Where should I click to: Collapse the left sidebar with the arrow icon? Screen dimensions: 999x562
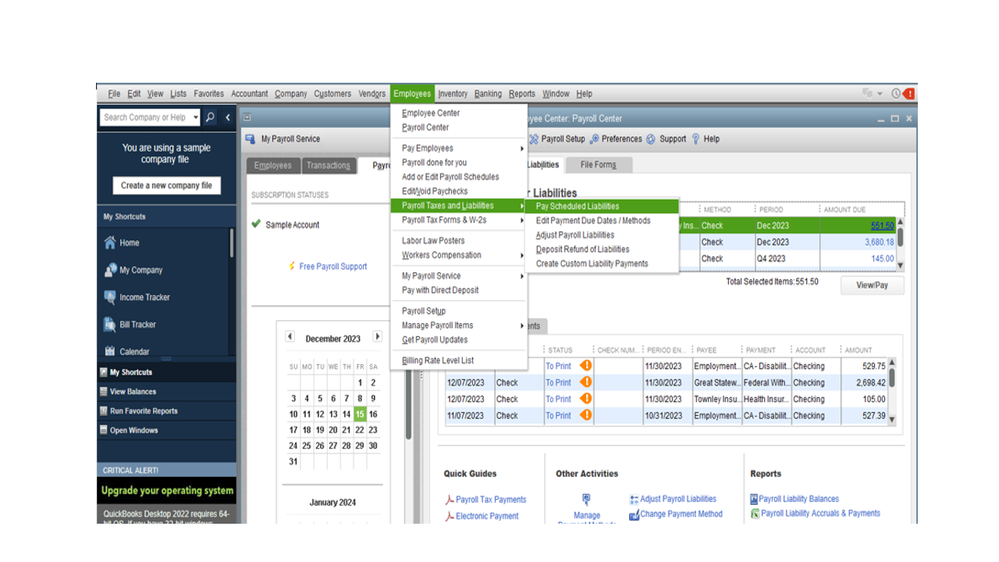pyautogui.click(x=227, y=117)
